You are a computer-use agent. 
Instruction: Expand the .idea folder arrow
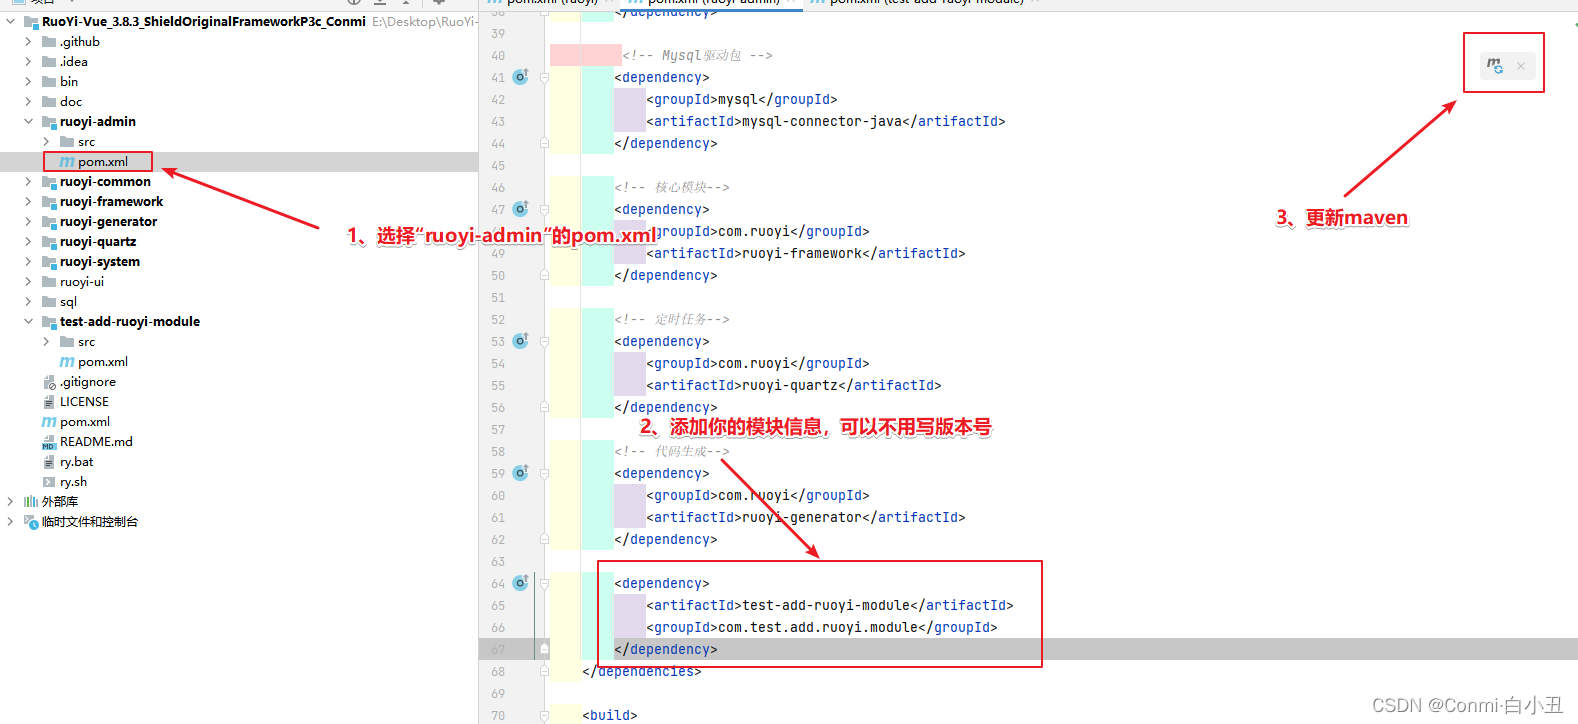[28, 61]
